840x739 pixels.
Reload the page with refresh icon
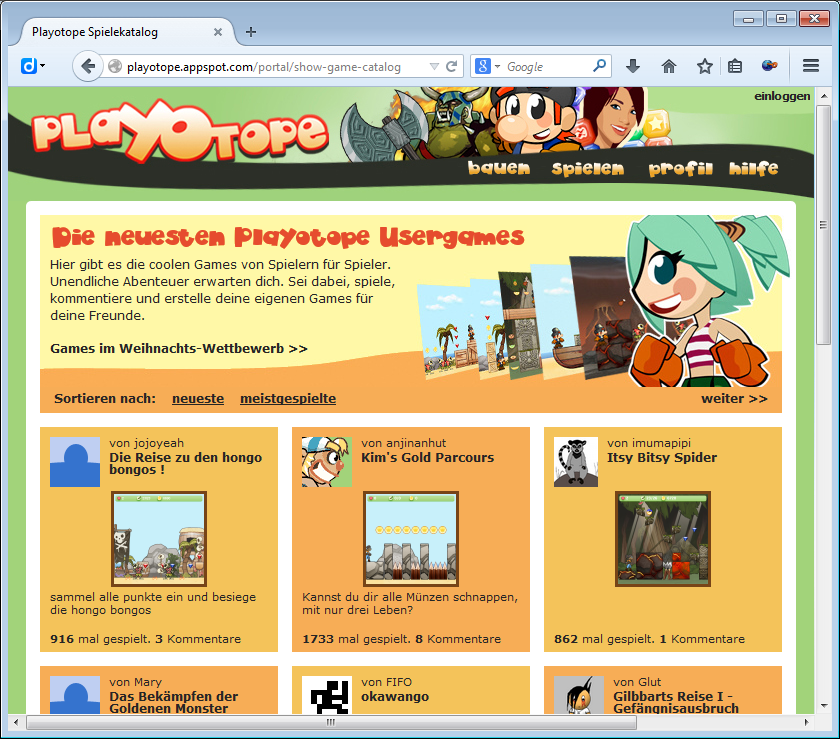[451, 65]
